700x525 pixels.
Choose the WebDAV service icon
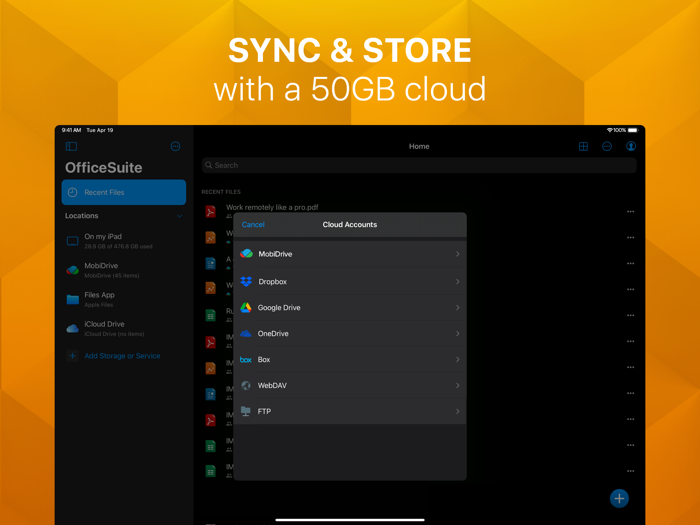click(246, 385)
